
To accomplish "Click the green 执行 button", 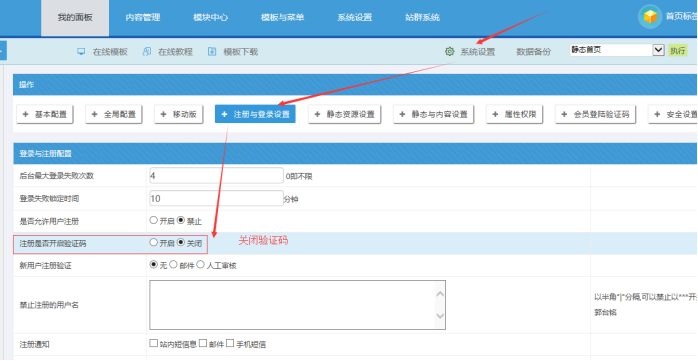I will 678,50.
